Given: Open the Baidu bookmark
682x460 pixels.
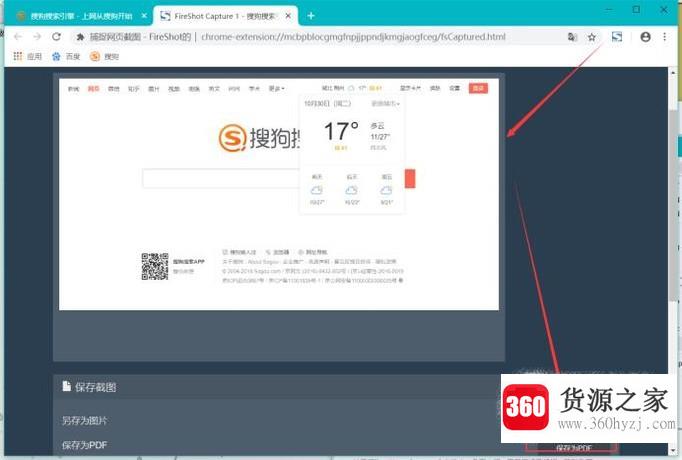Looking at the screenshot, I should (66, 57).
